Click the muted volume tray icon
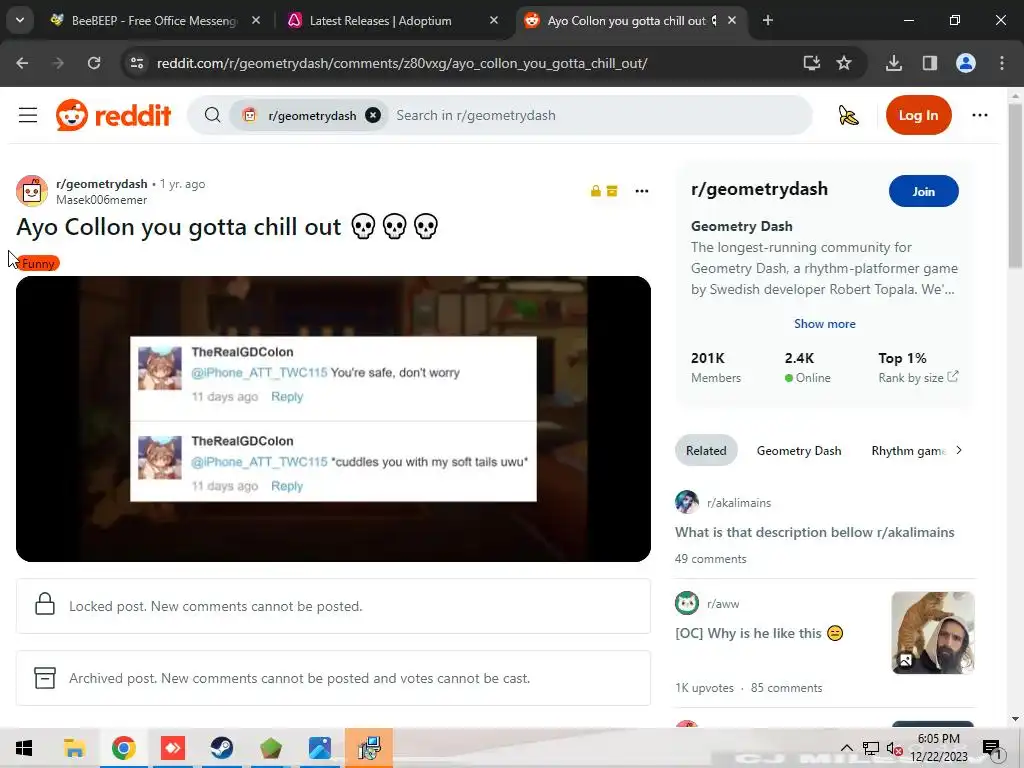This screenshot has width=1024, height=768. [895, 748]
